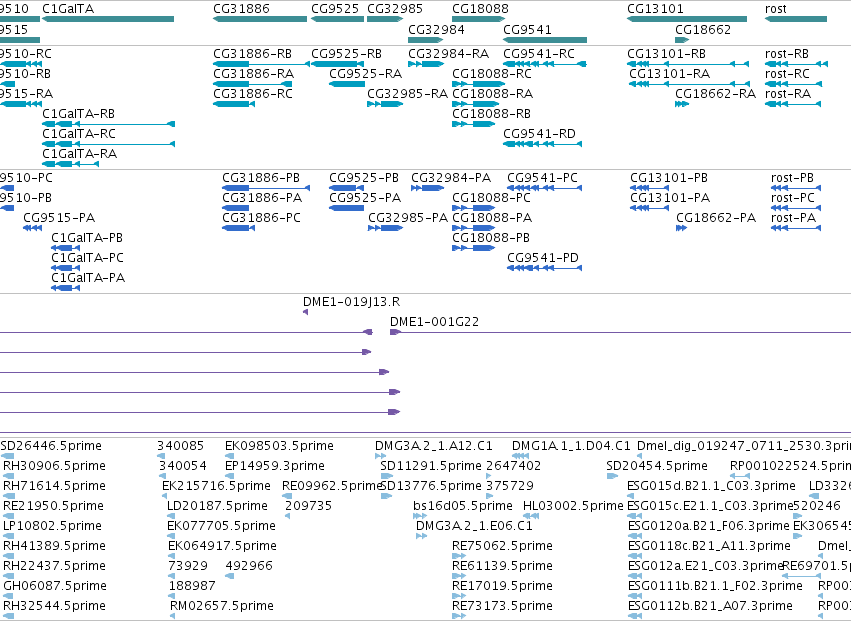The height and width of the screenshot is (621, 851).
Task: Click transcript CG9541-RD label
Action: [x=539, y=134]
